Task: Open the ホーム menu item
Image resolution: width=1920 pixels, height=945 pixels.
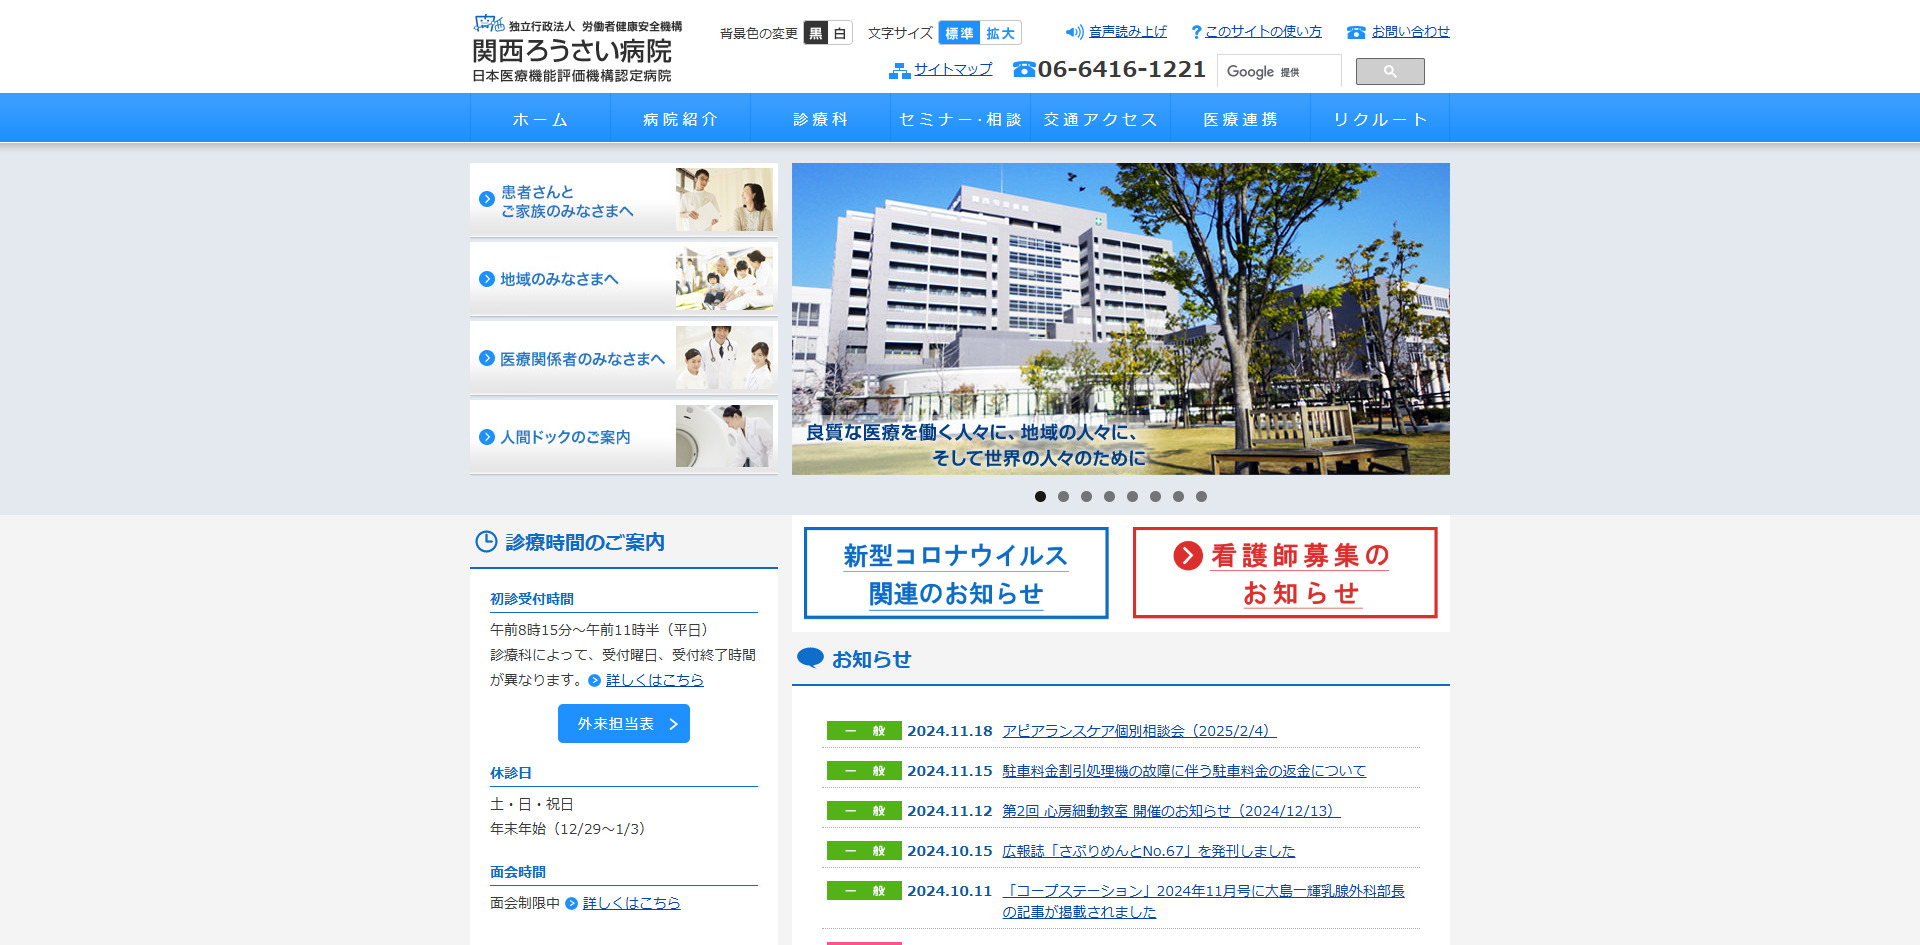Action: (x=540, y=119)
